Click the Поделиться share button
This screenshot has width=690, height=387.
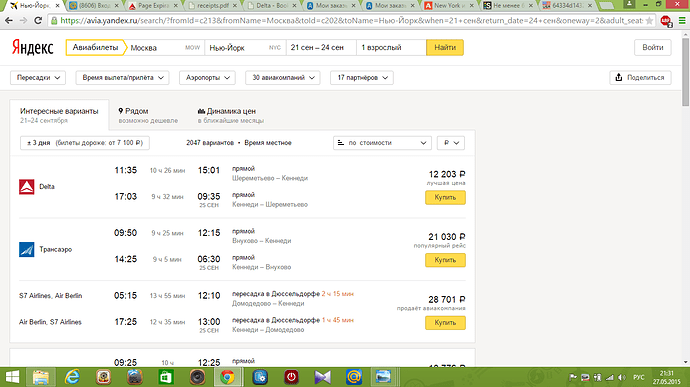(x=640, y=77)
